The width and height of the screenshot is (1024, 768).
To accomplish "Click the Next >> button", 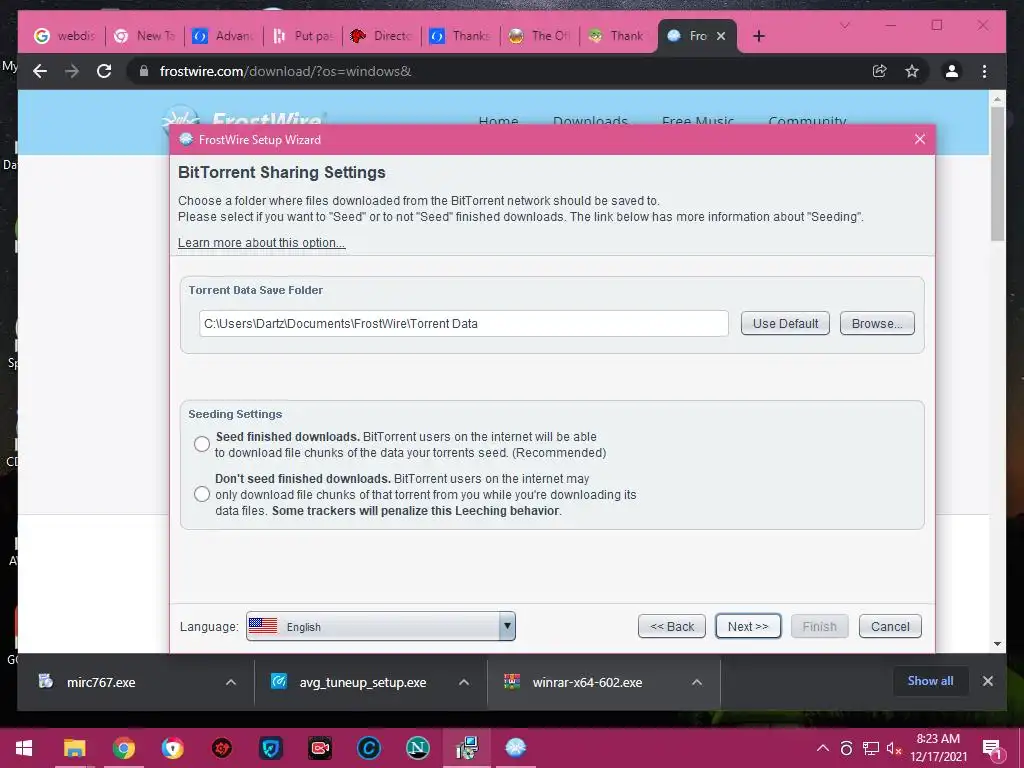I will (748, 626).
